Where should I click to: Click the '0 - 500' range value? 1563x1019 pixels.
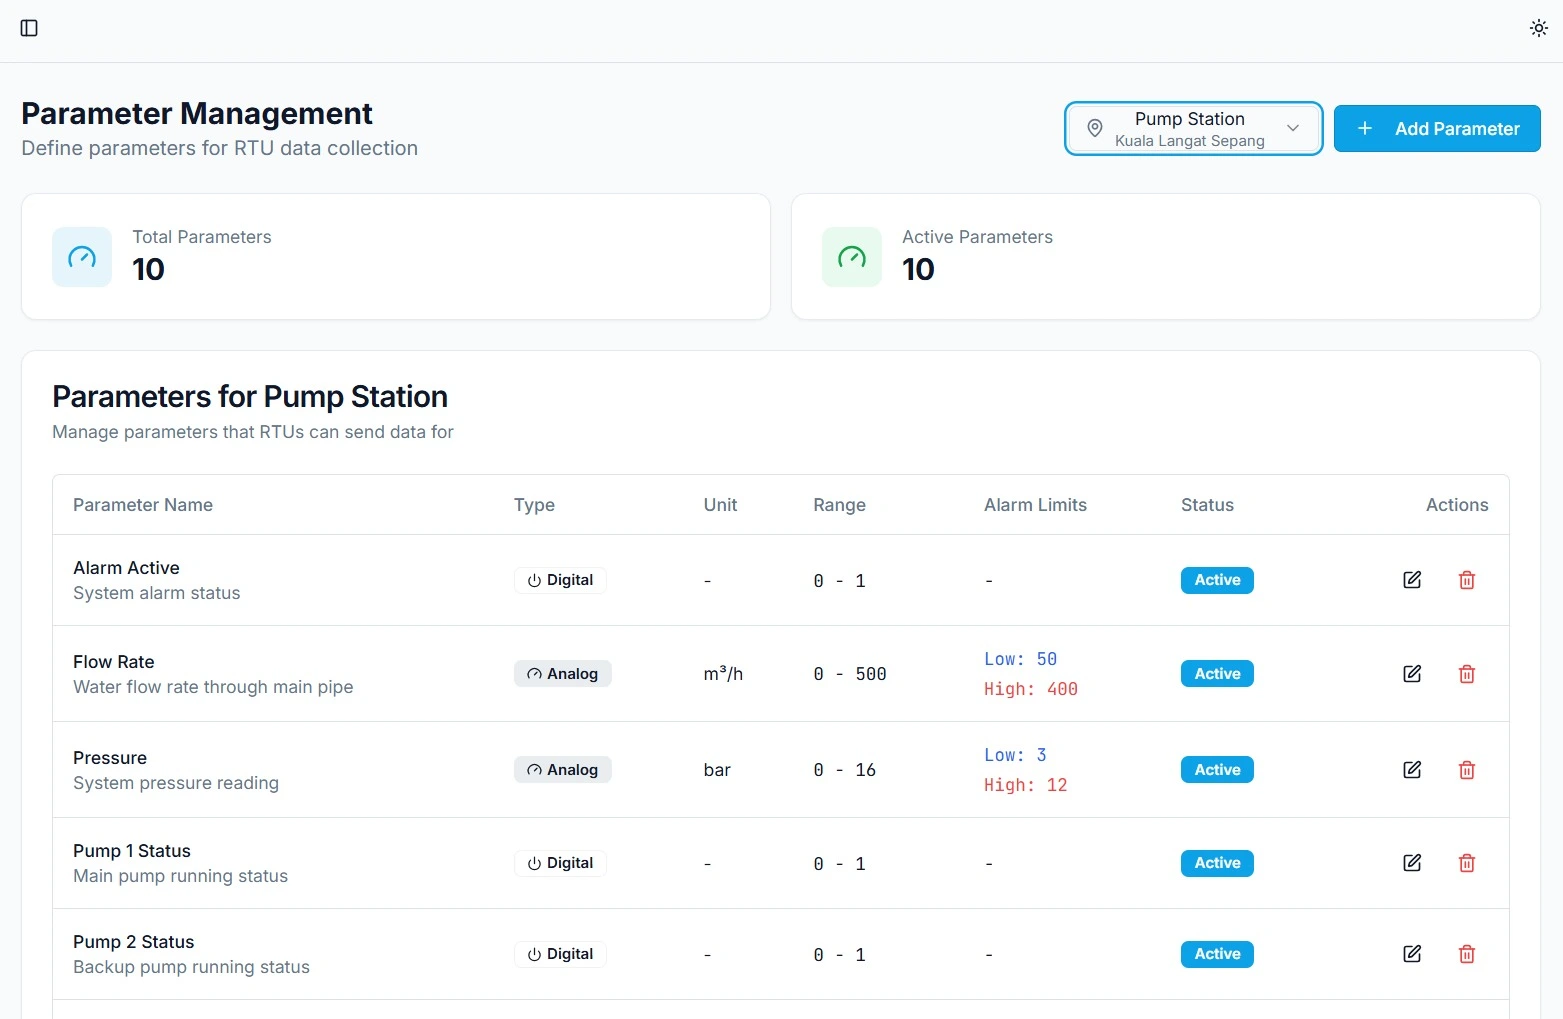point(850,674)
